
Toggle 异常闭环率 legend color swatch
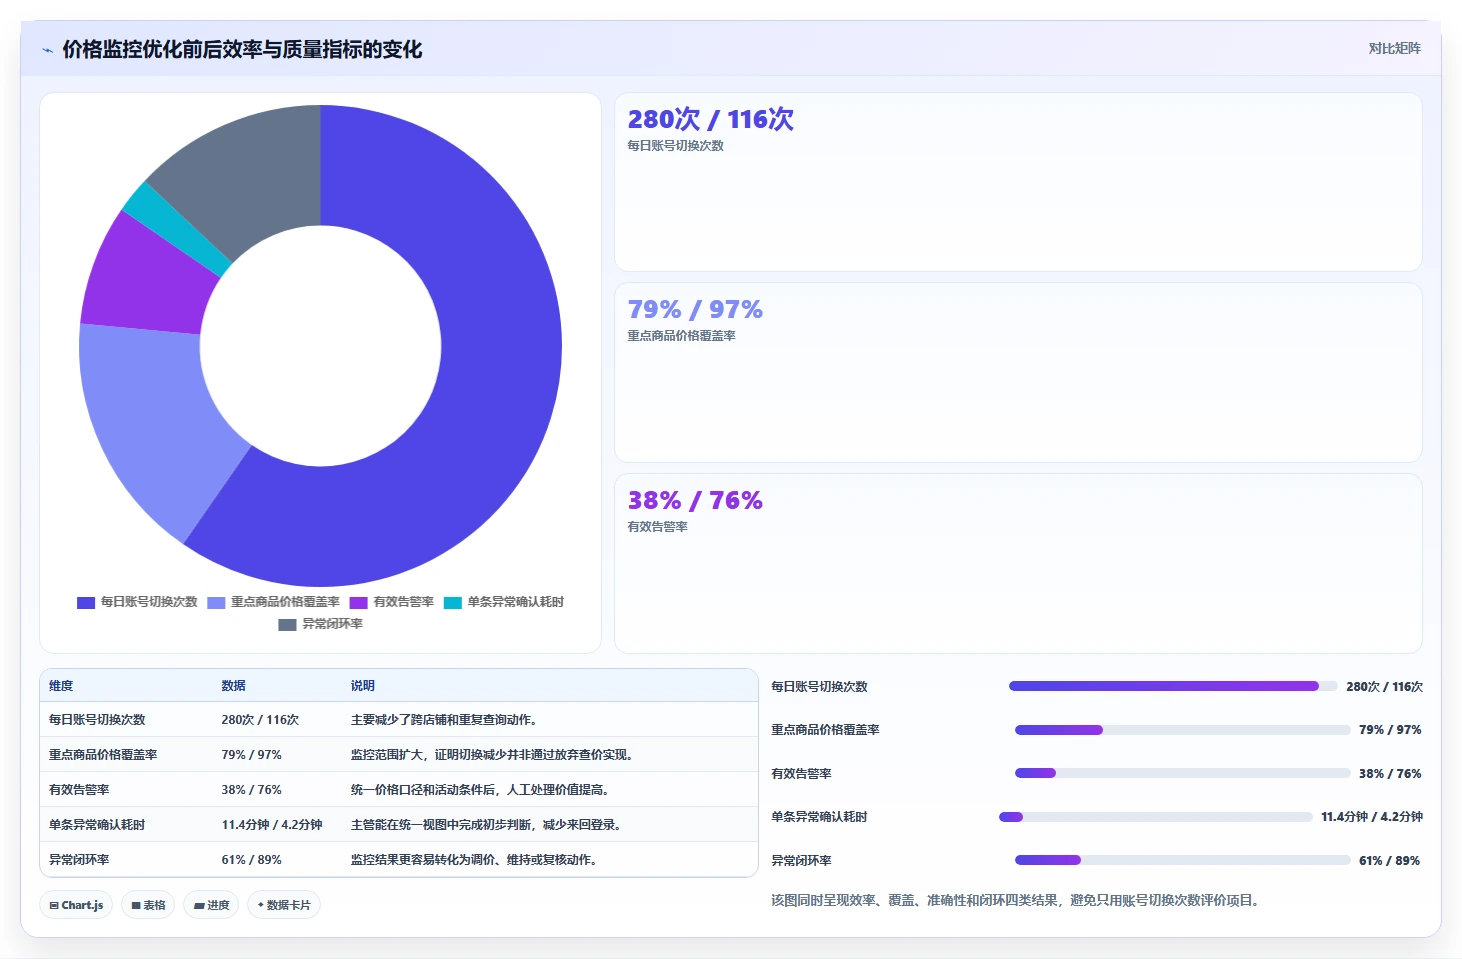[x=287, y=624]
